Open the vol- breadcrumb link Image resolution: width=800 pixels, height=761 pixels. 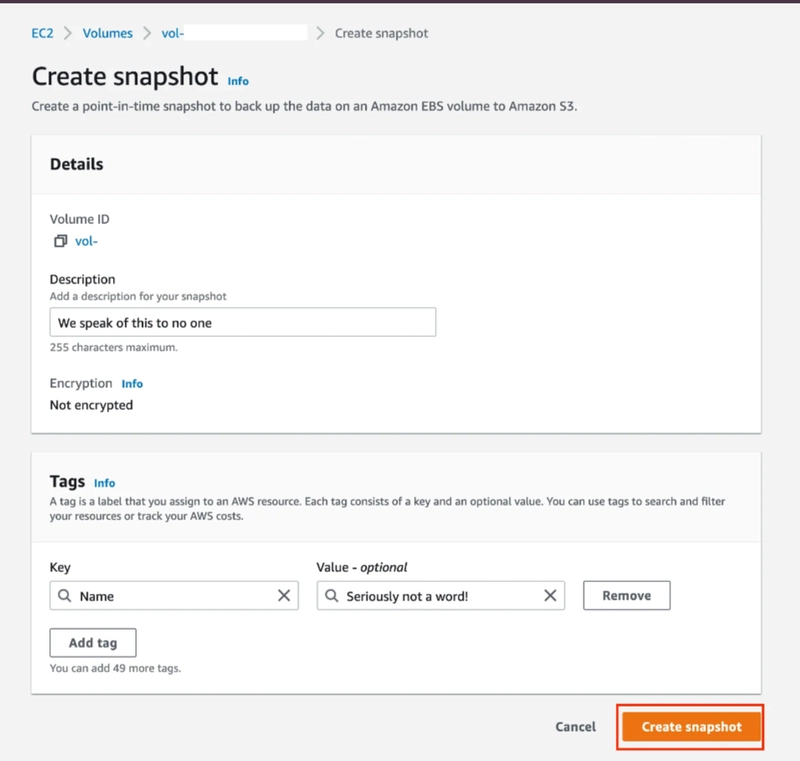click(x=173, y=33)
